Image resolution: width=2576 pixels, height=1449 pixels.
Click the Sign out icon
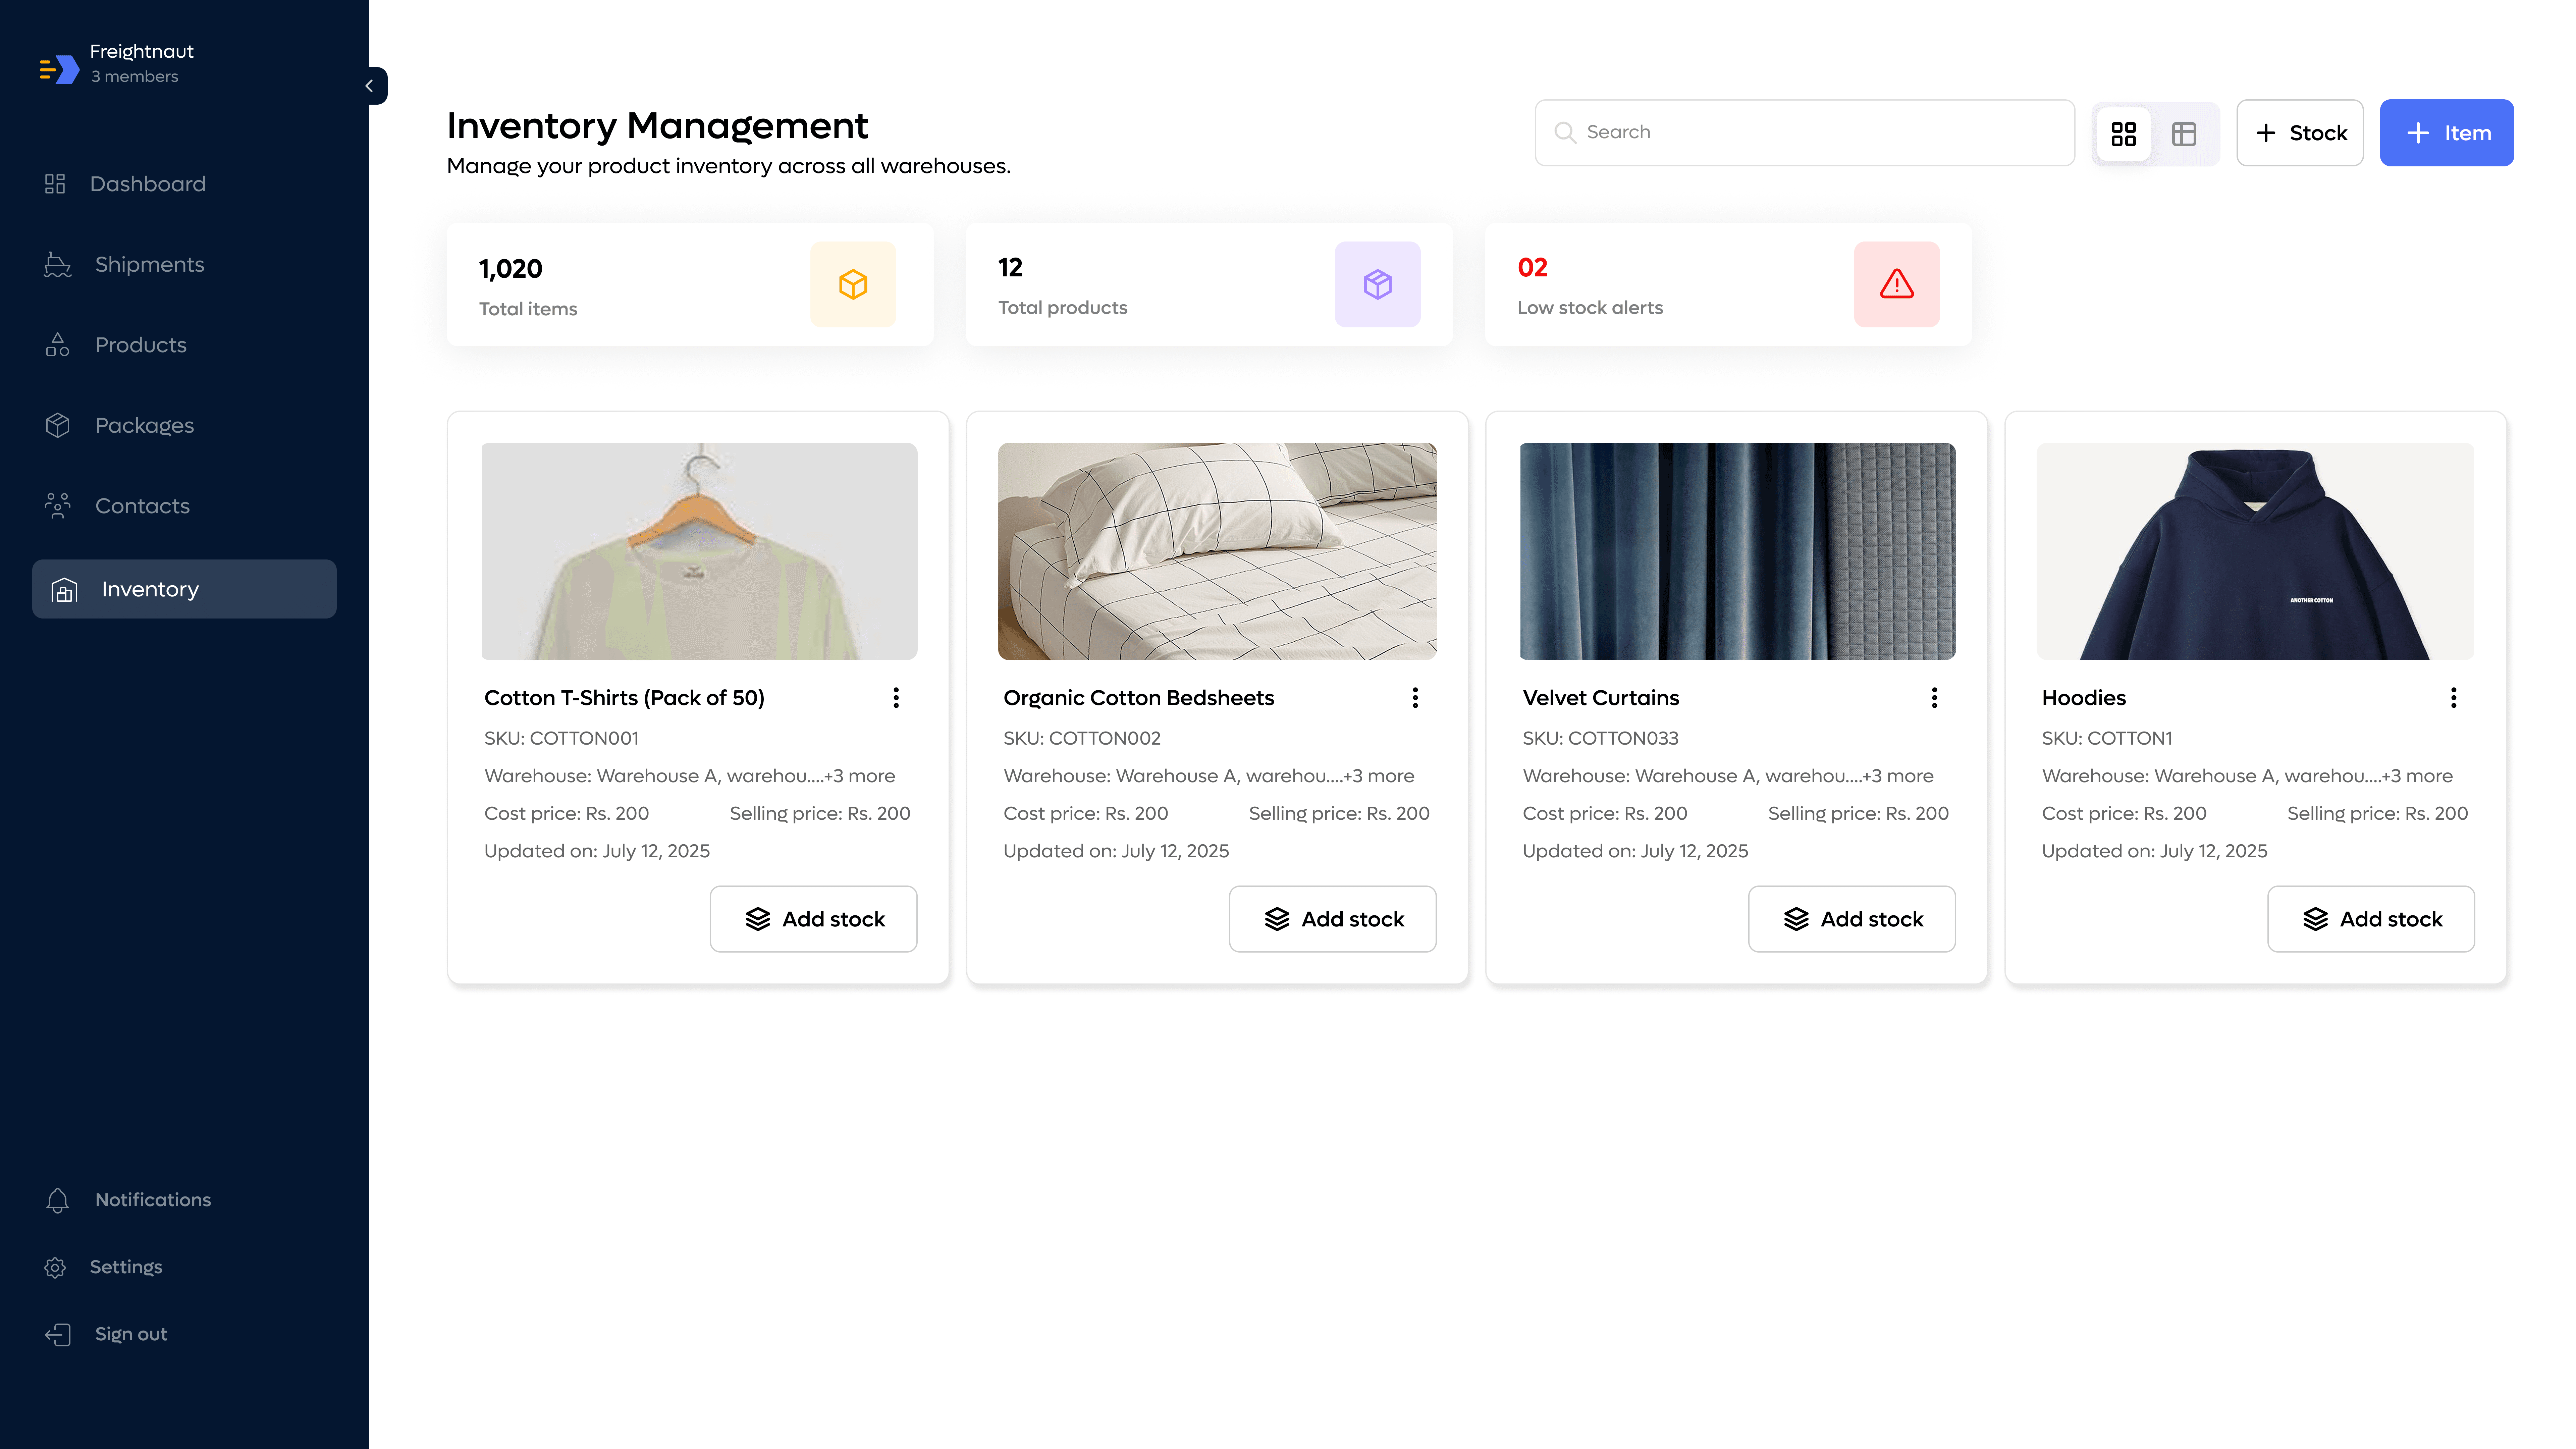[58, 1334]
